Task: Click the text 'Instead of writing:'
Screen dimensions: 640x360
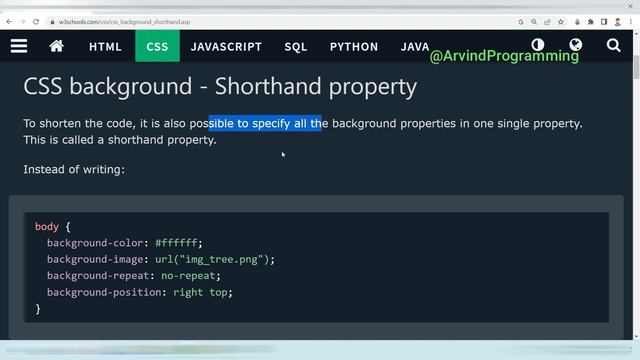Action: tap(74, 169)
